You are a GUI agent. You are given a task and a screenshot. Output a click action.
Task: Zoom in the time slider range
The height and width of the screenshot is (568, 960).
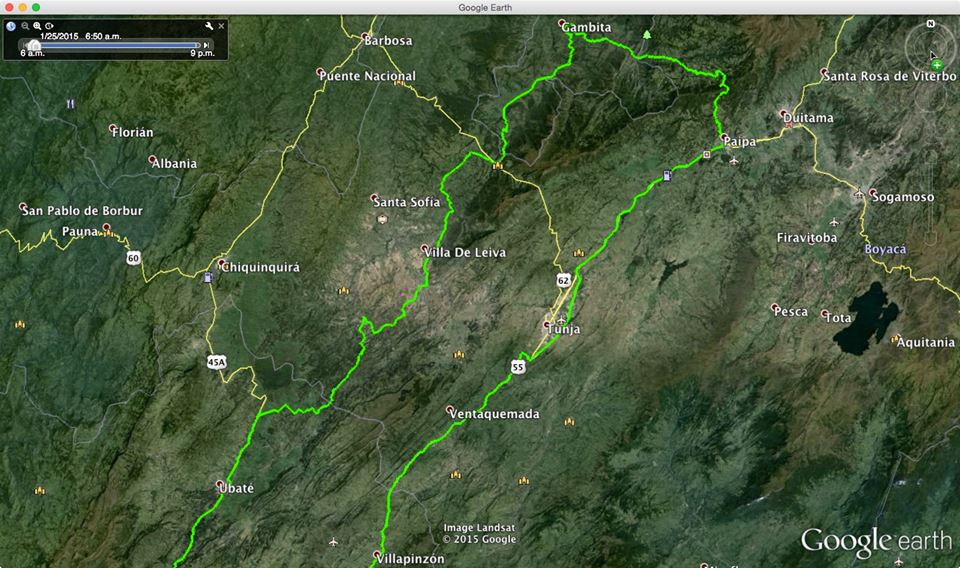coord(37,26)
